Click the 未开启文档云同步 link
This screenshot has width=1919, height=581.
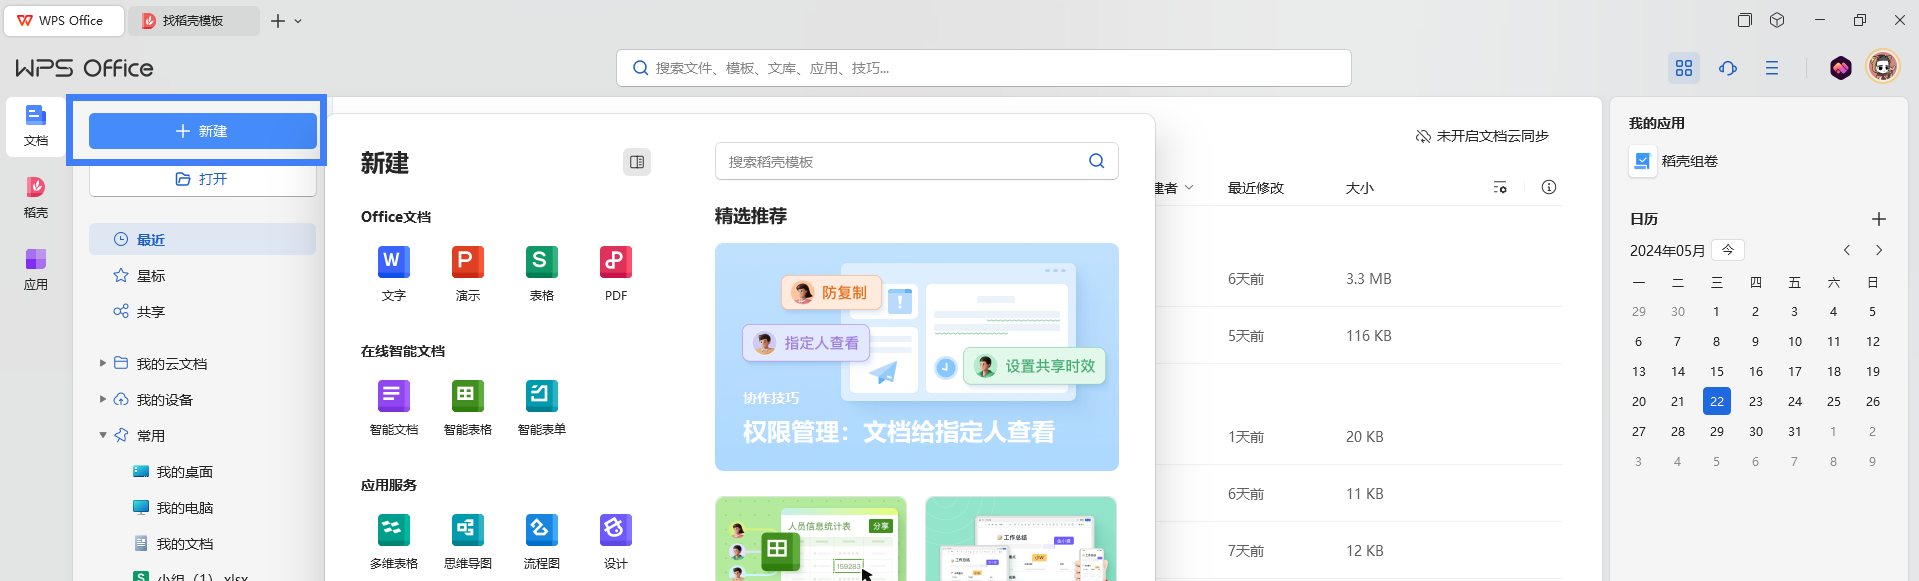pyautogui.click(x=1482, y=136)
